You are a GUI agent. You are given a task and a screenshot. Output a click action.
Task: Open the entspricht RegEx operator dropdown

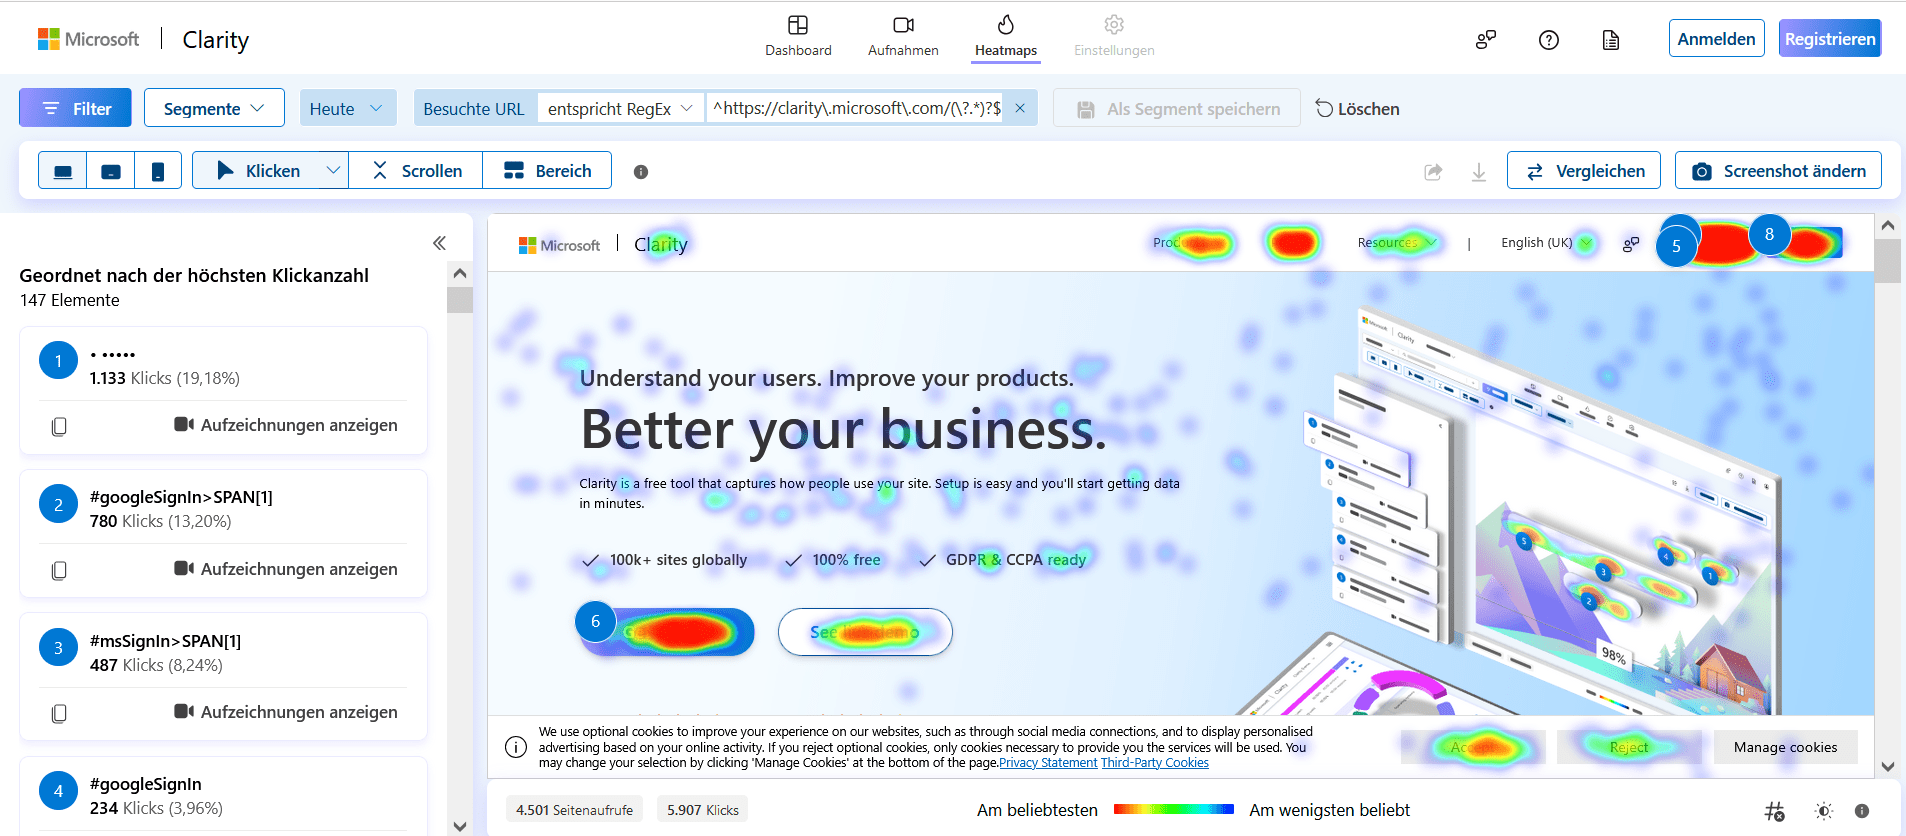tap(620, 108)
